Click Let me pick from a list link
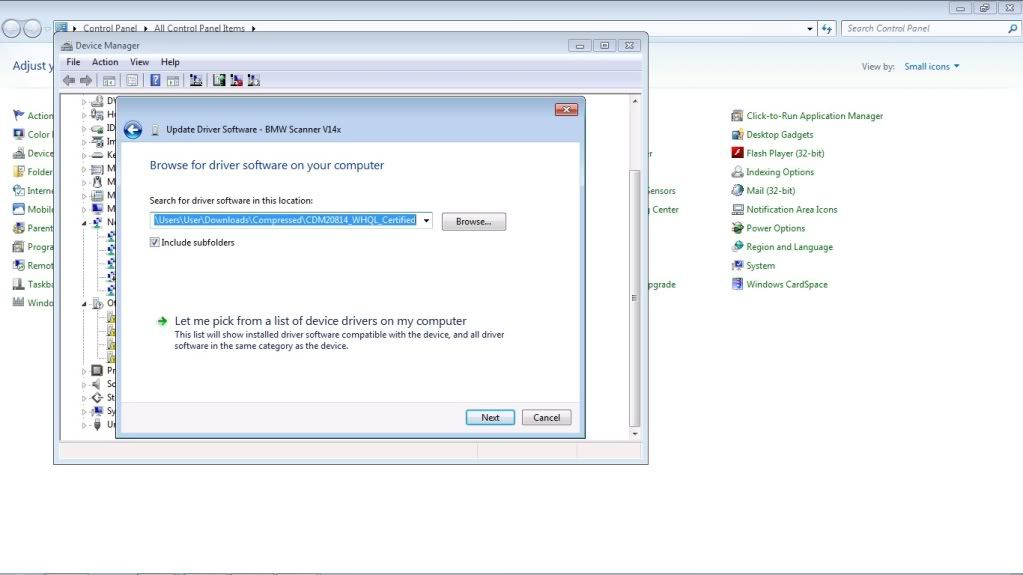The height and width of the screenshot is (575, 1023). 320,321
